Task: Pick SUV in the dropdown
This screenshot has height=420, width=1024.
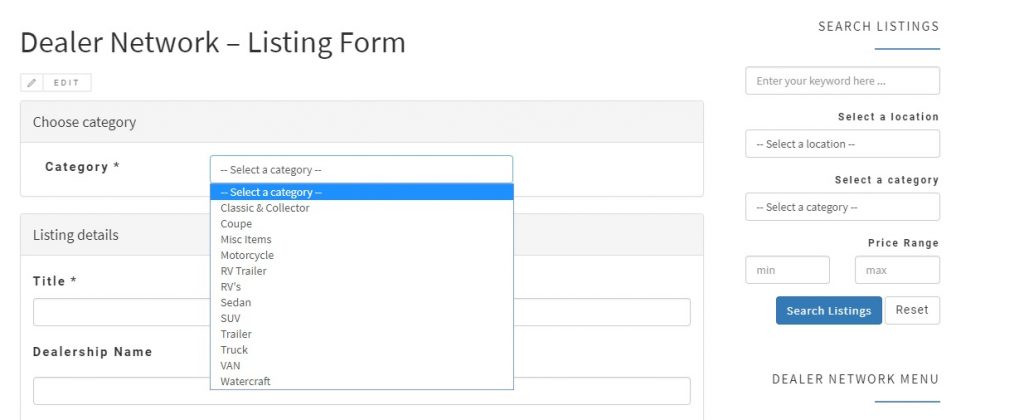Action: coord(231,318)
